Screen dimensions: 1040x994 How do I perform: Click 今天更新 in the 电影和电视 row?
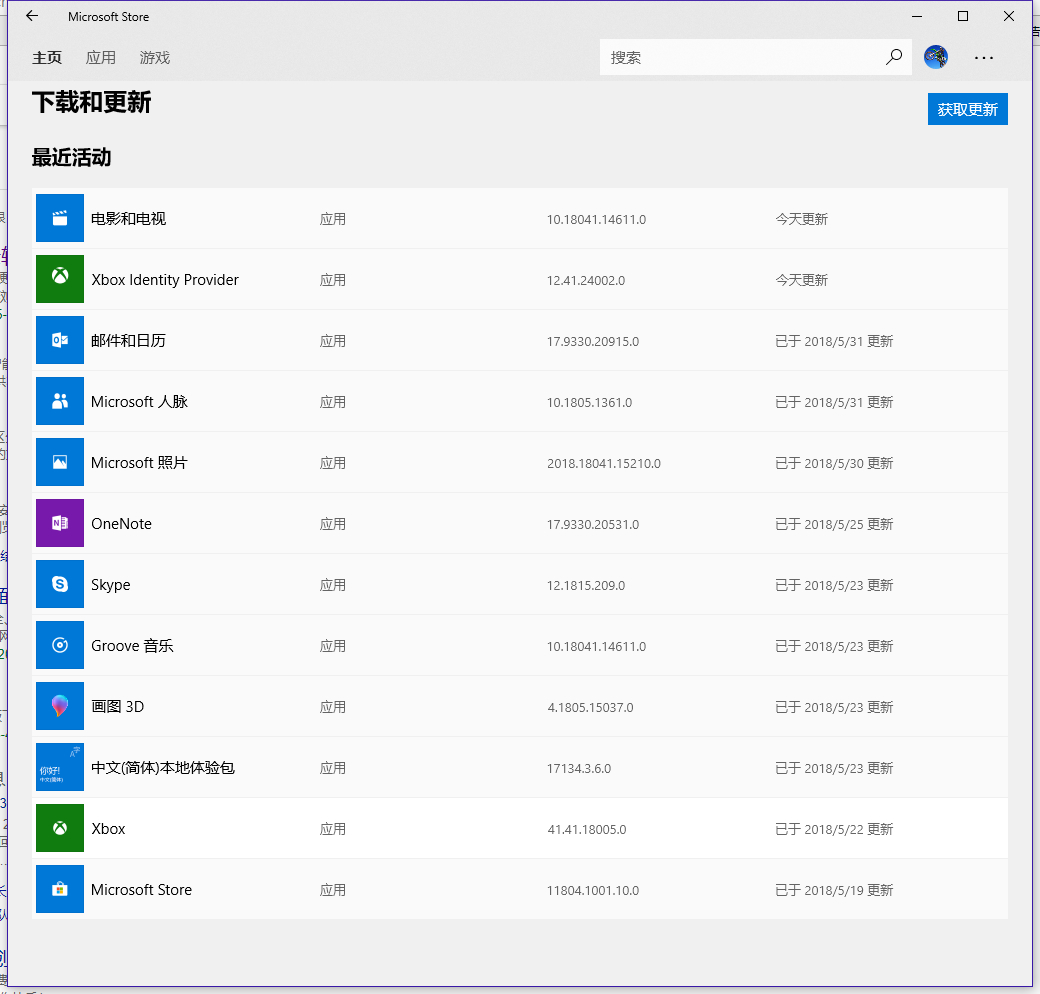(801, 219)
